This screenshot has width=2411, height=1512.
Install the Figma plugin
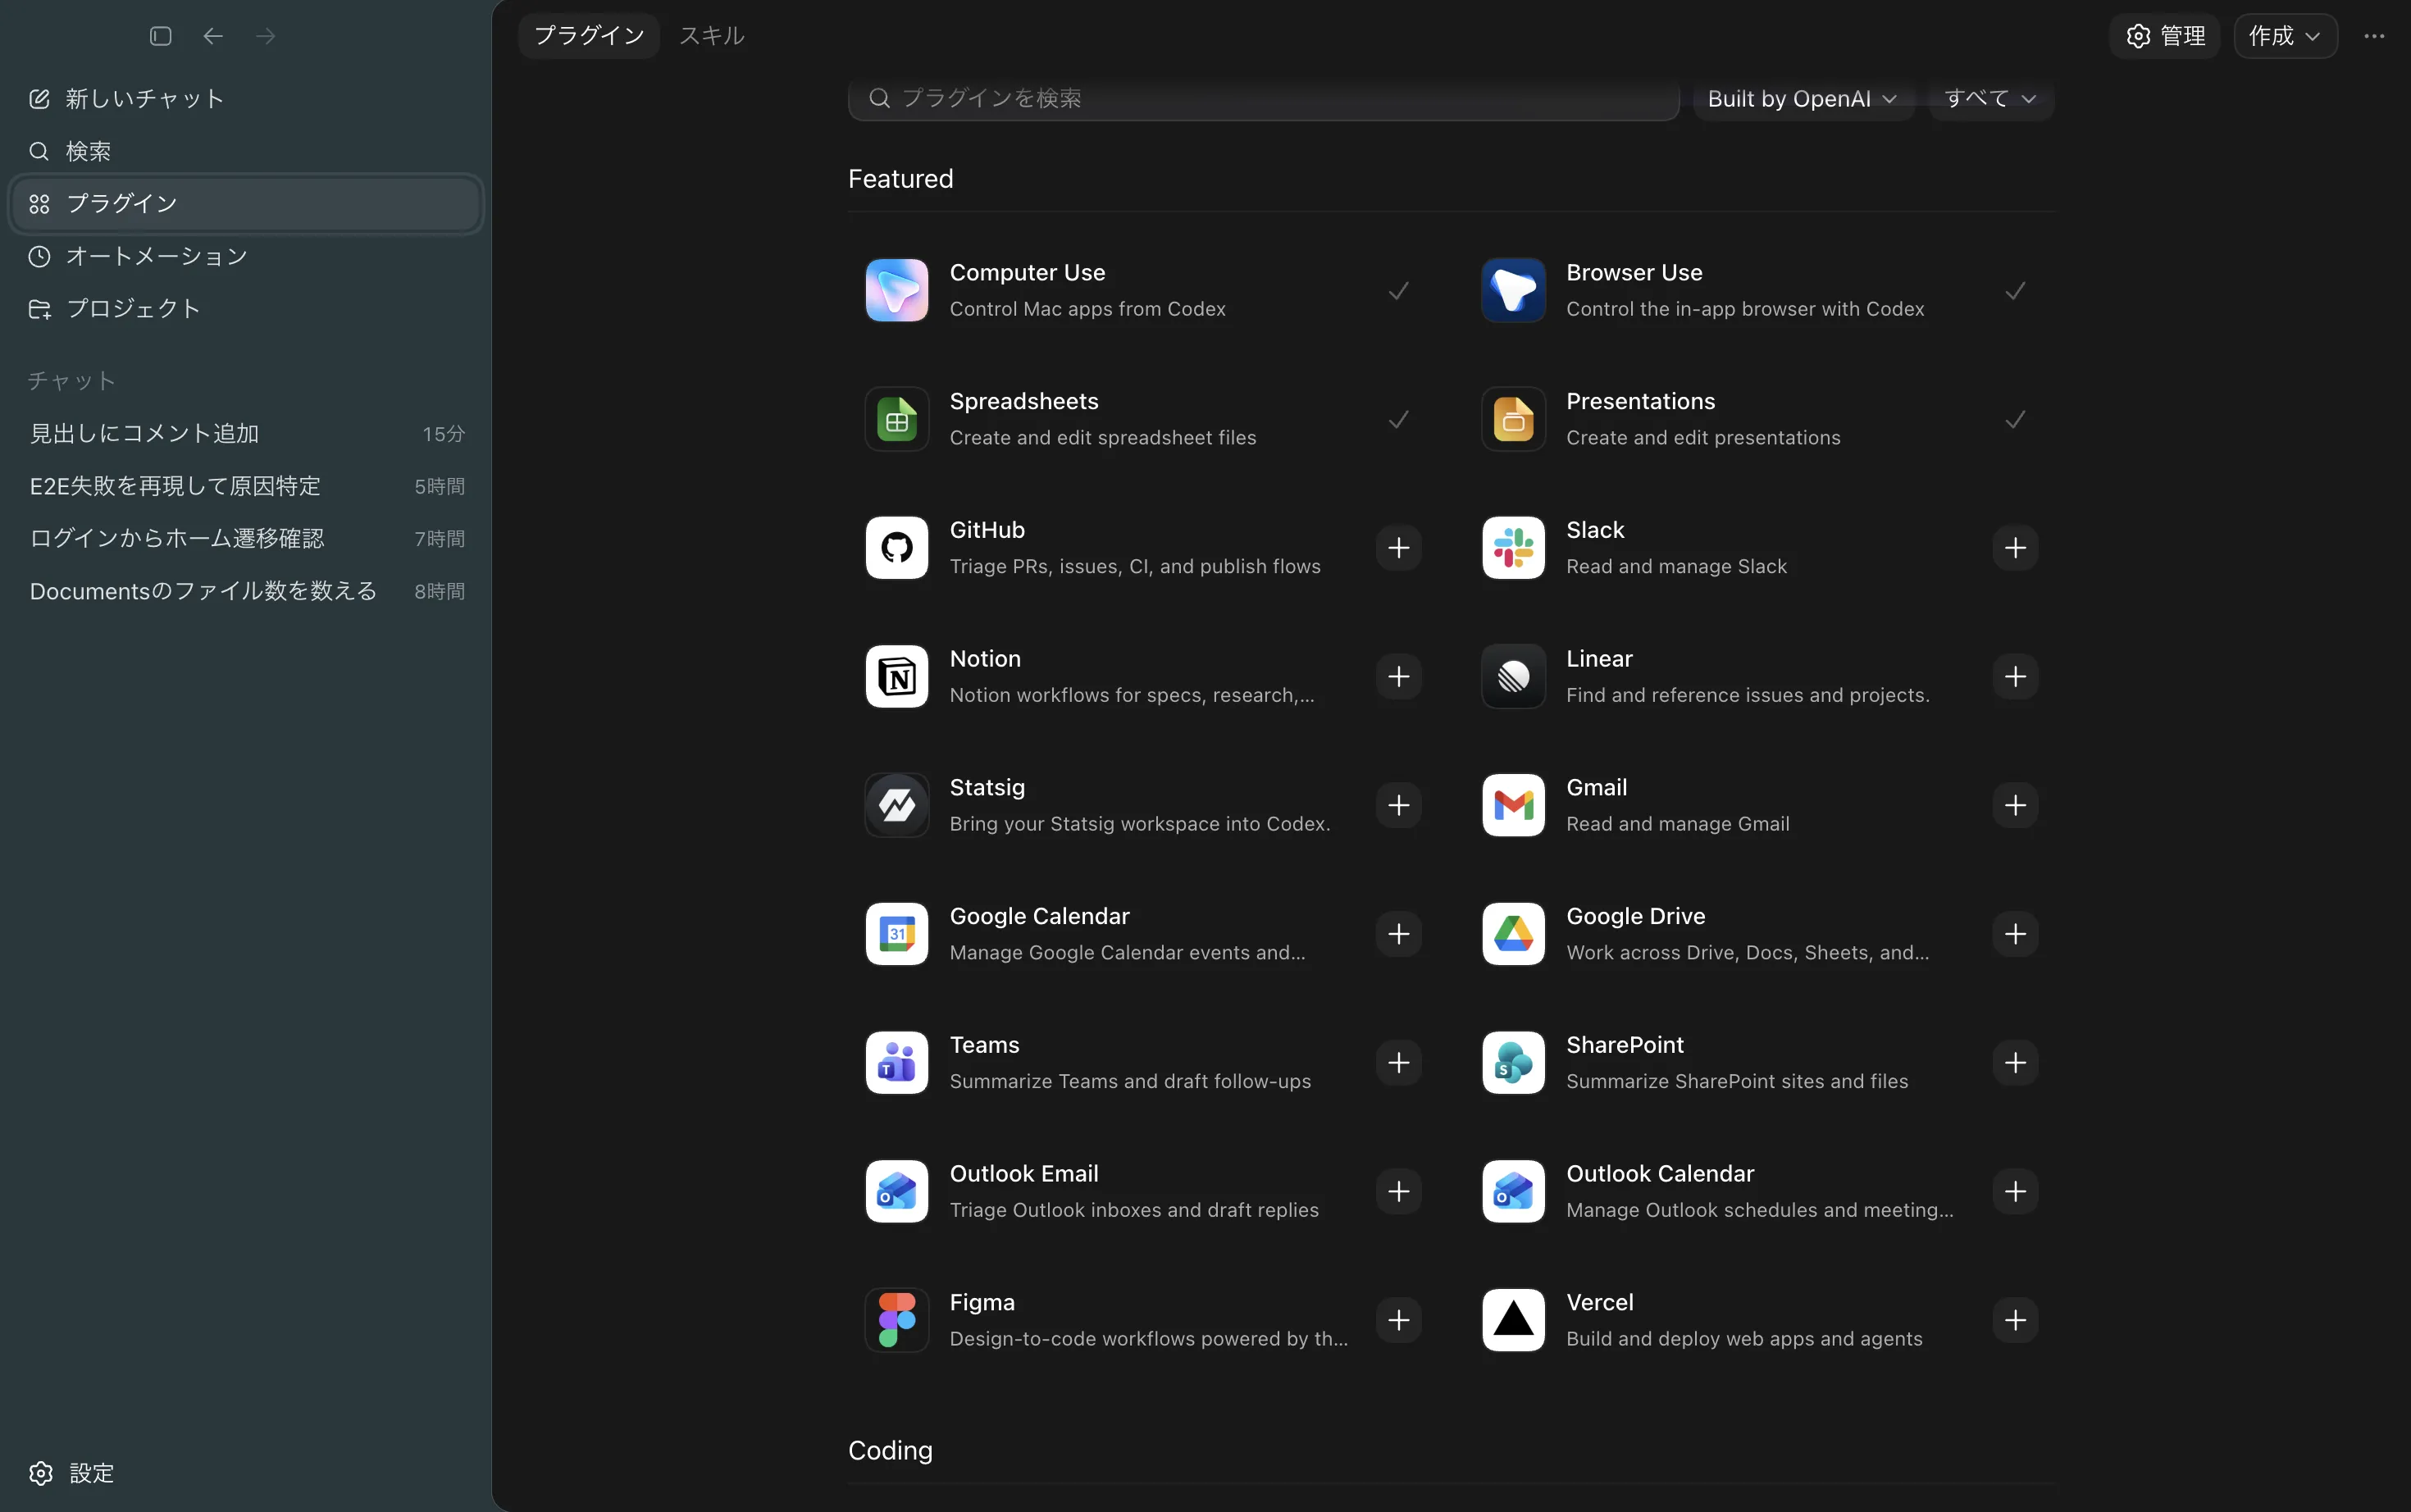click(1399, 1320)
